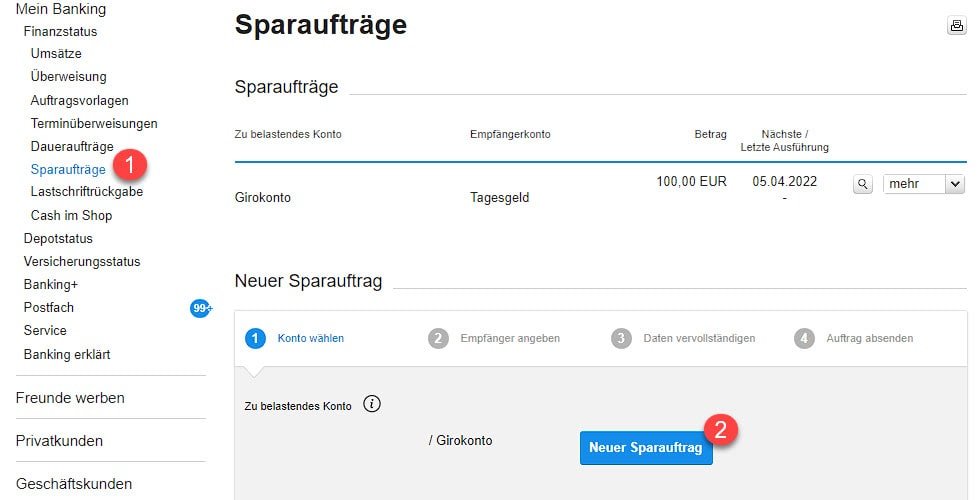Click step 3 circle Daten vervollständigen
Screen dimensions: 979x500
point(621,338)
